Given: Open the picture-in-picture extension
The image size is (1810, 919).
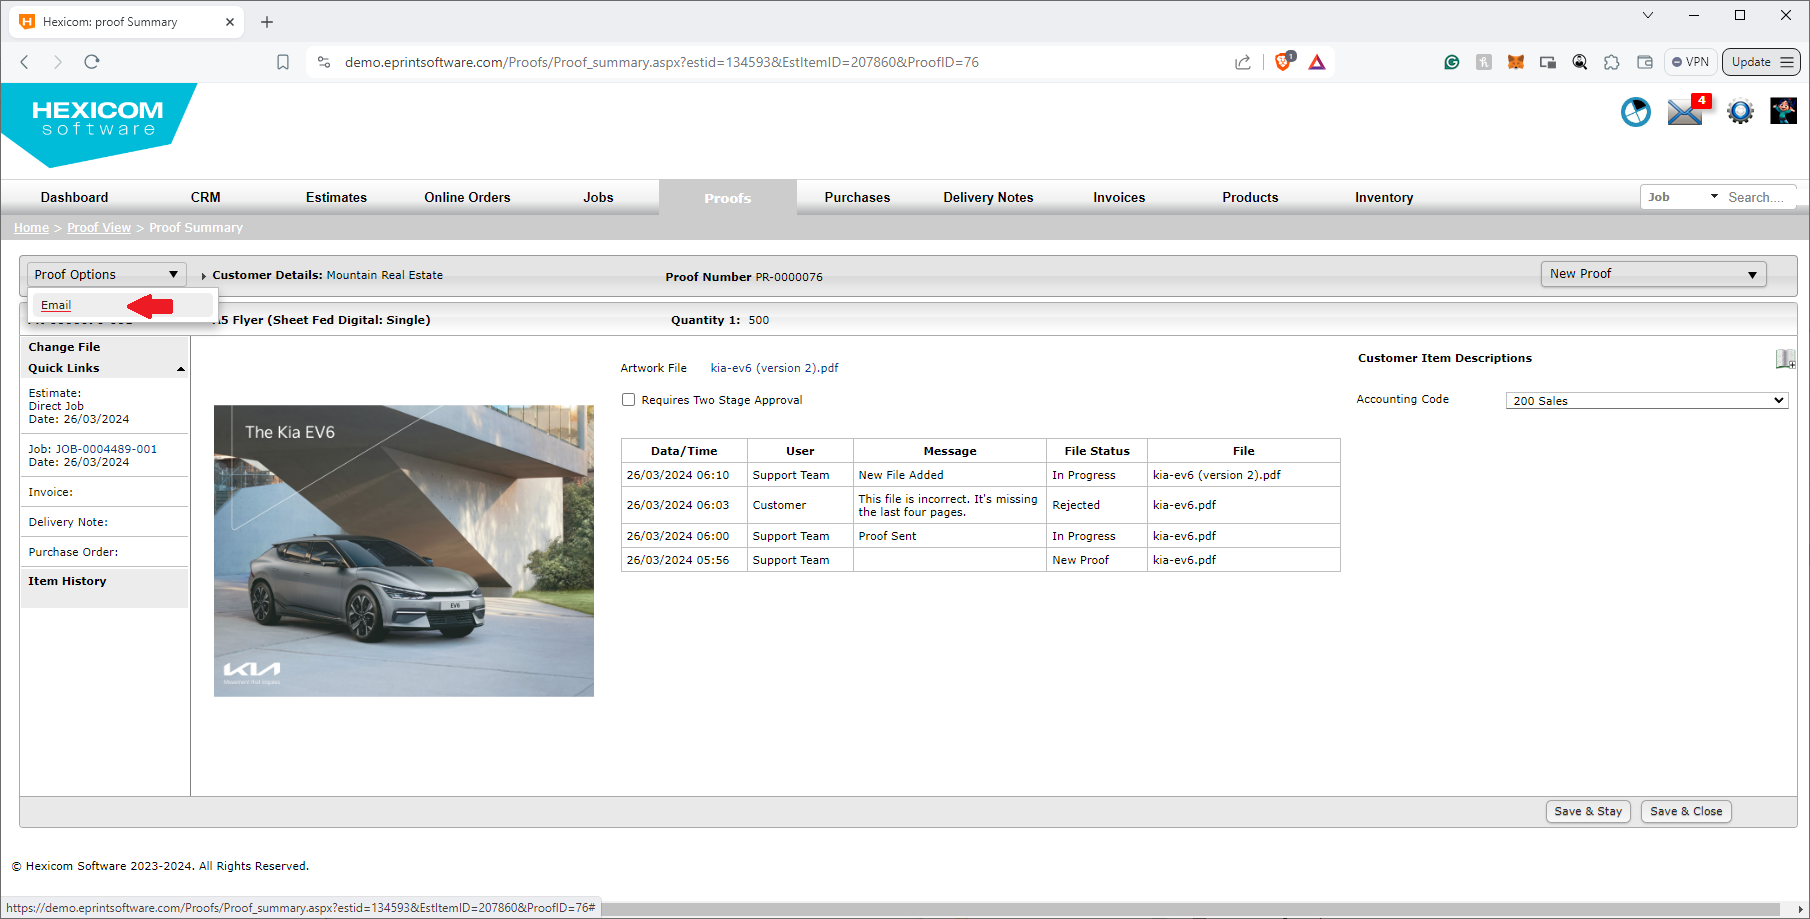Looking at the screenshot, I should tap(1548, 62).
